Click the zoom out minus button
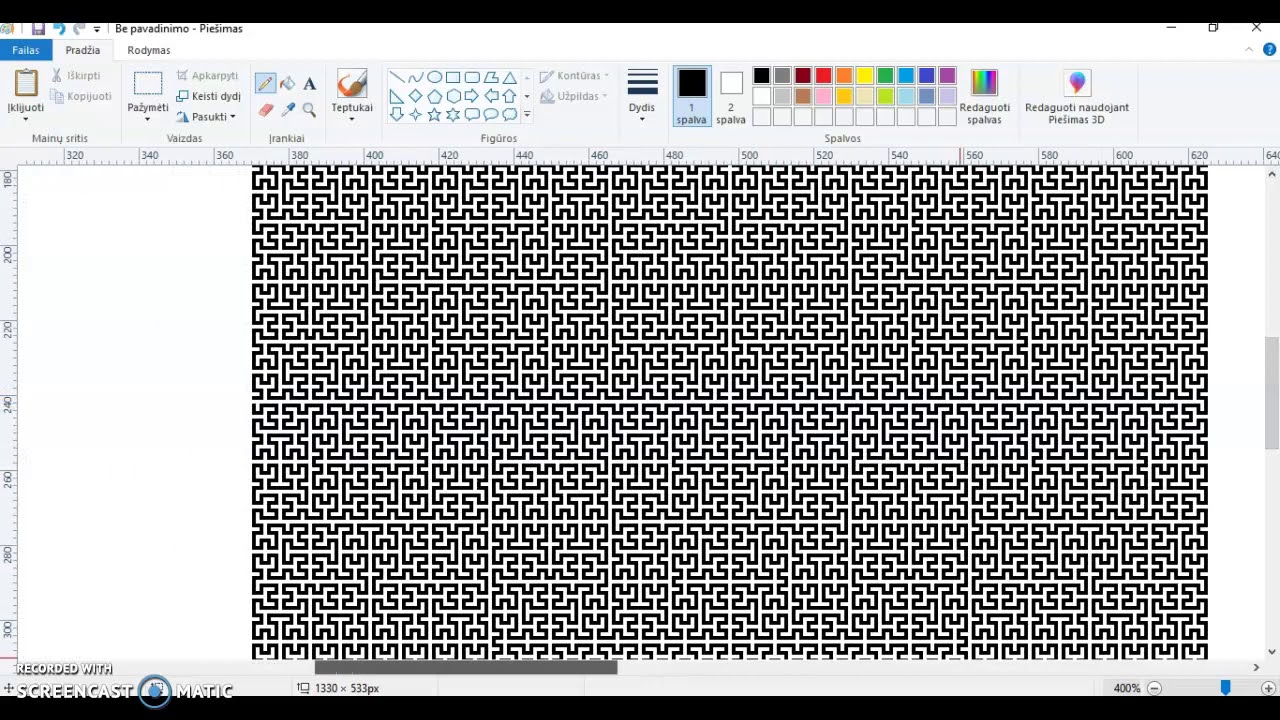Image resolution: width=1280 pixels, height=720 pixels. tap(1154, 688)
